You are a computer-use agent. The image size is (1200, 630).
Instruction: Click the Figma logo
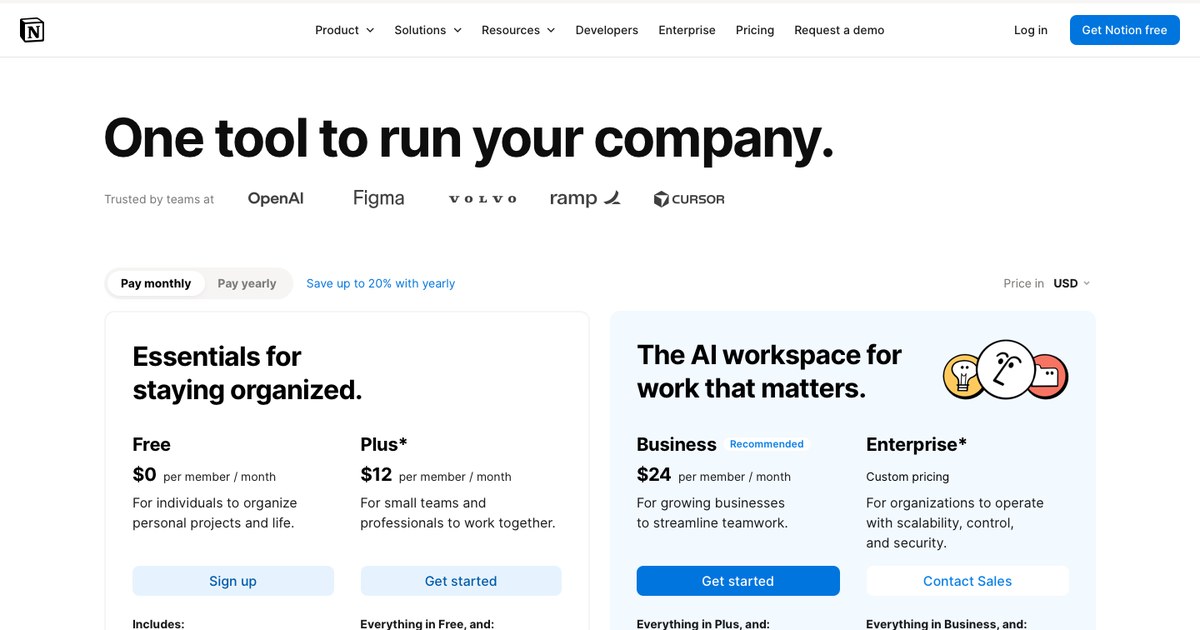click(379, 198)
